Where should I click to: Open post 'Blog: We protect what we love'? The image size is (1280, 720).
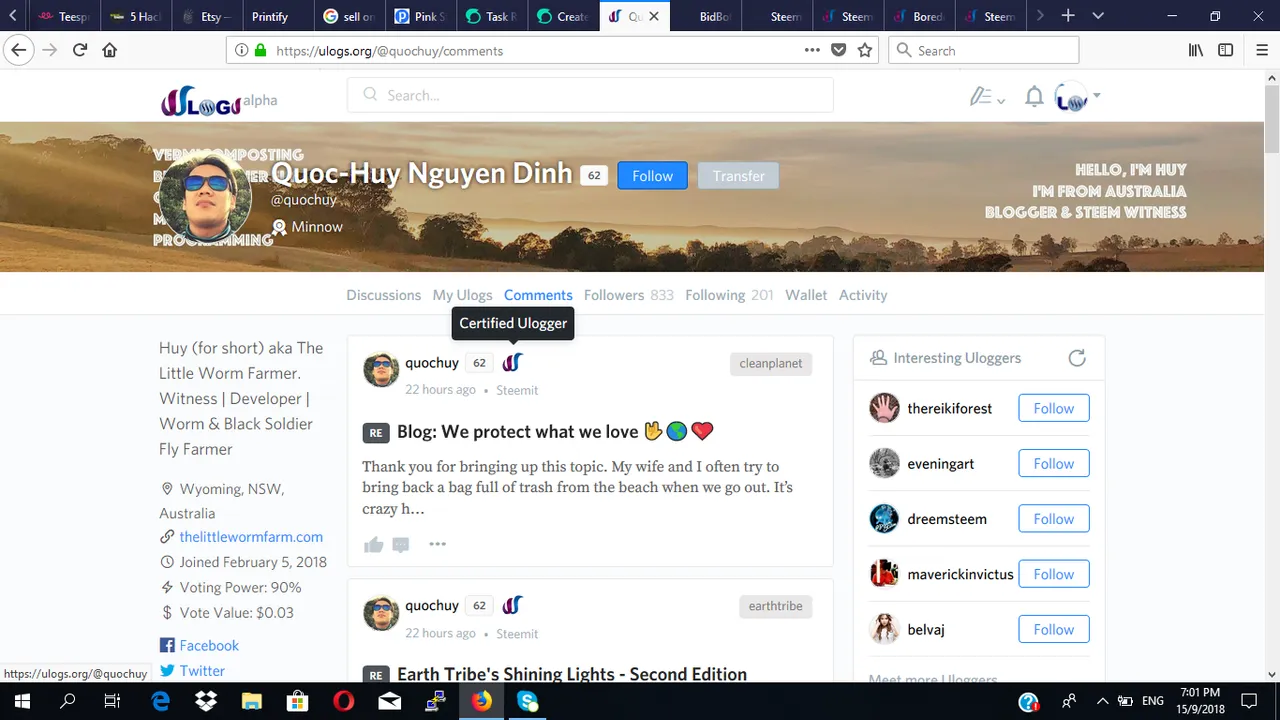coord(555,432)
